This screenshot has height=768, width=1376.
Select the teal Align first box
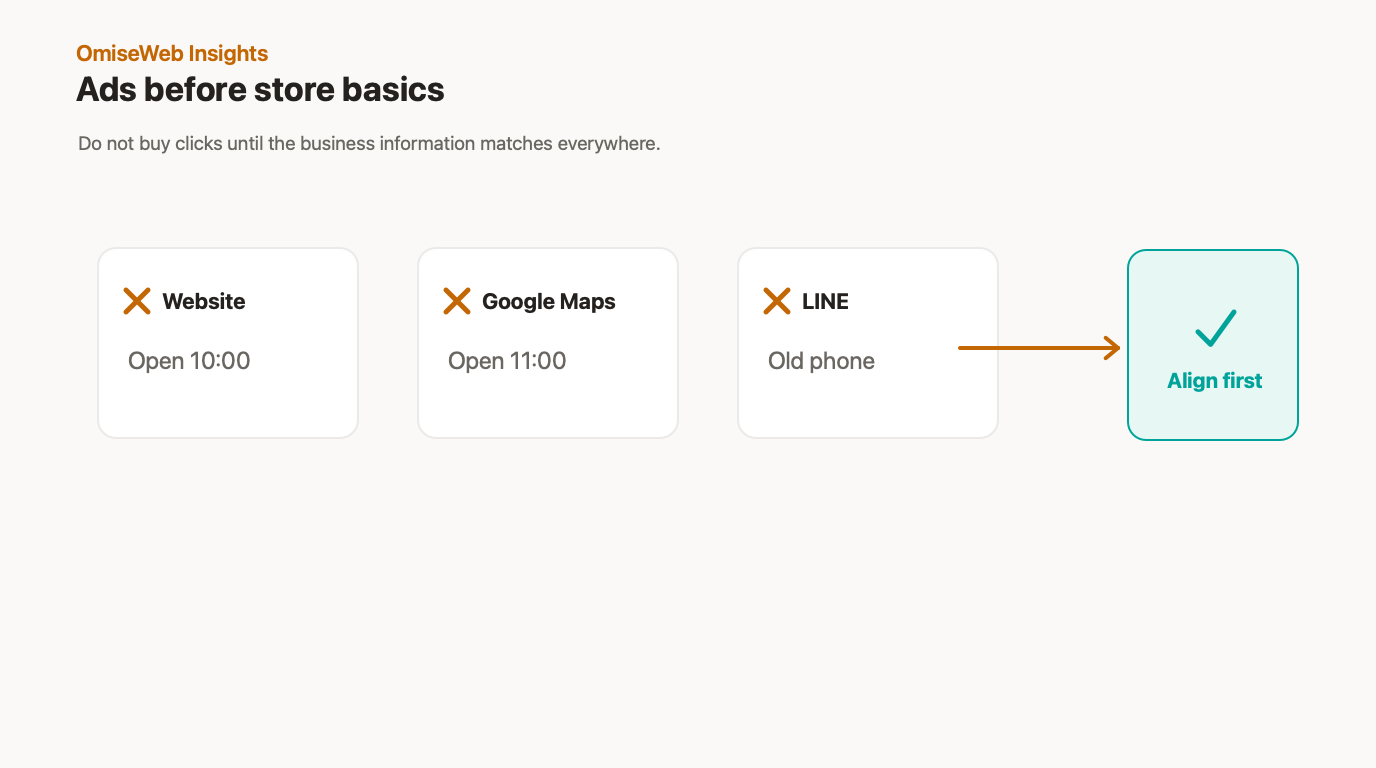tap(1213, 345)
